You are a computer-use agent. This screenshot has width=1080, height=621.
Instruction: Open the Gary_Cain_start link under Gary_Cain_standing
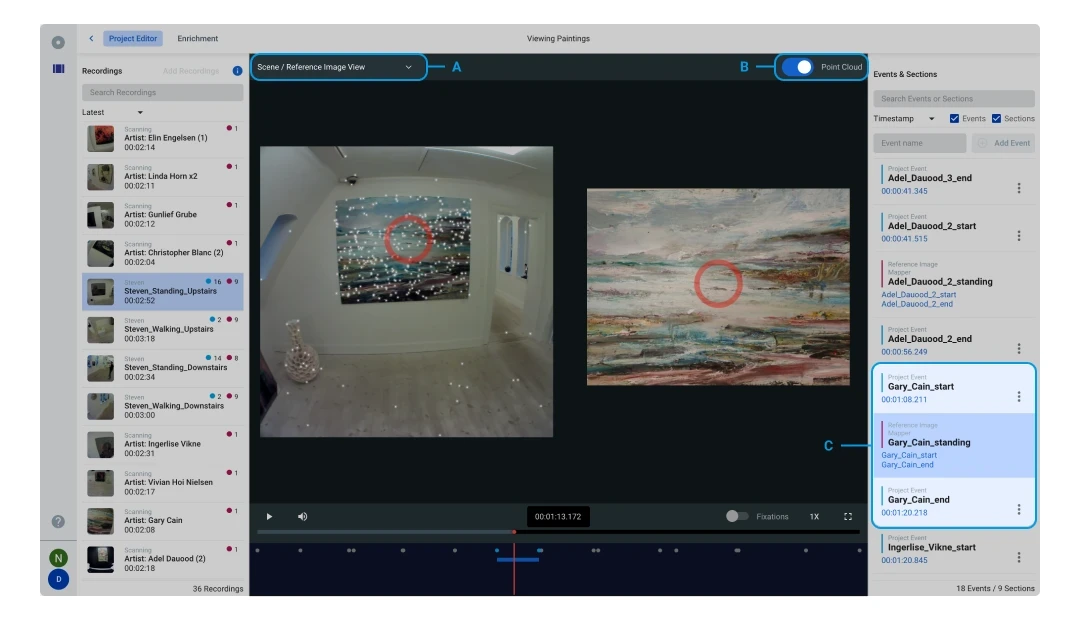click(x=908, y=455)
